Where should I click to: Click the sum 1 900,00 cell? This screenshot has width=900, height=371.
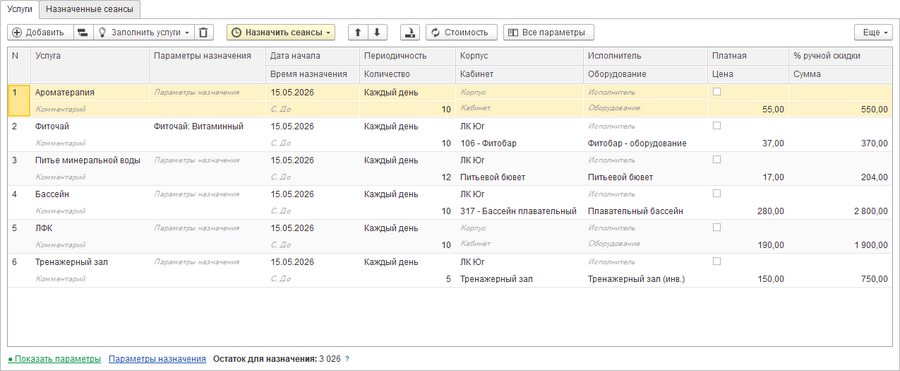840,245
